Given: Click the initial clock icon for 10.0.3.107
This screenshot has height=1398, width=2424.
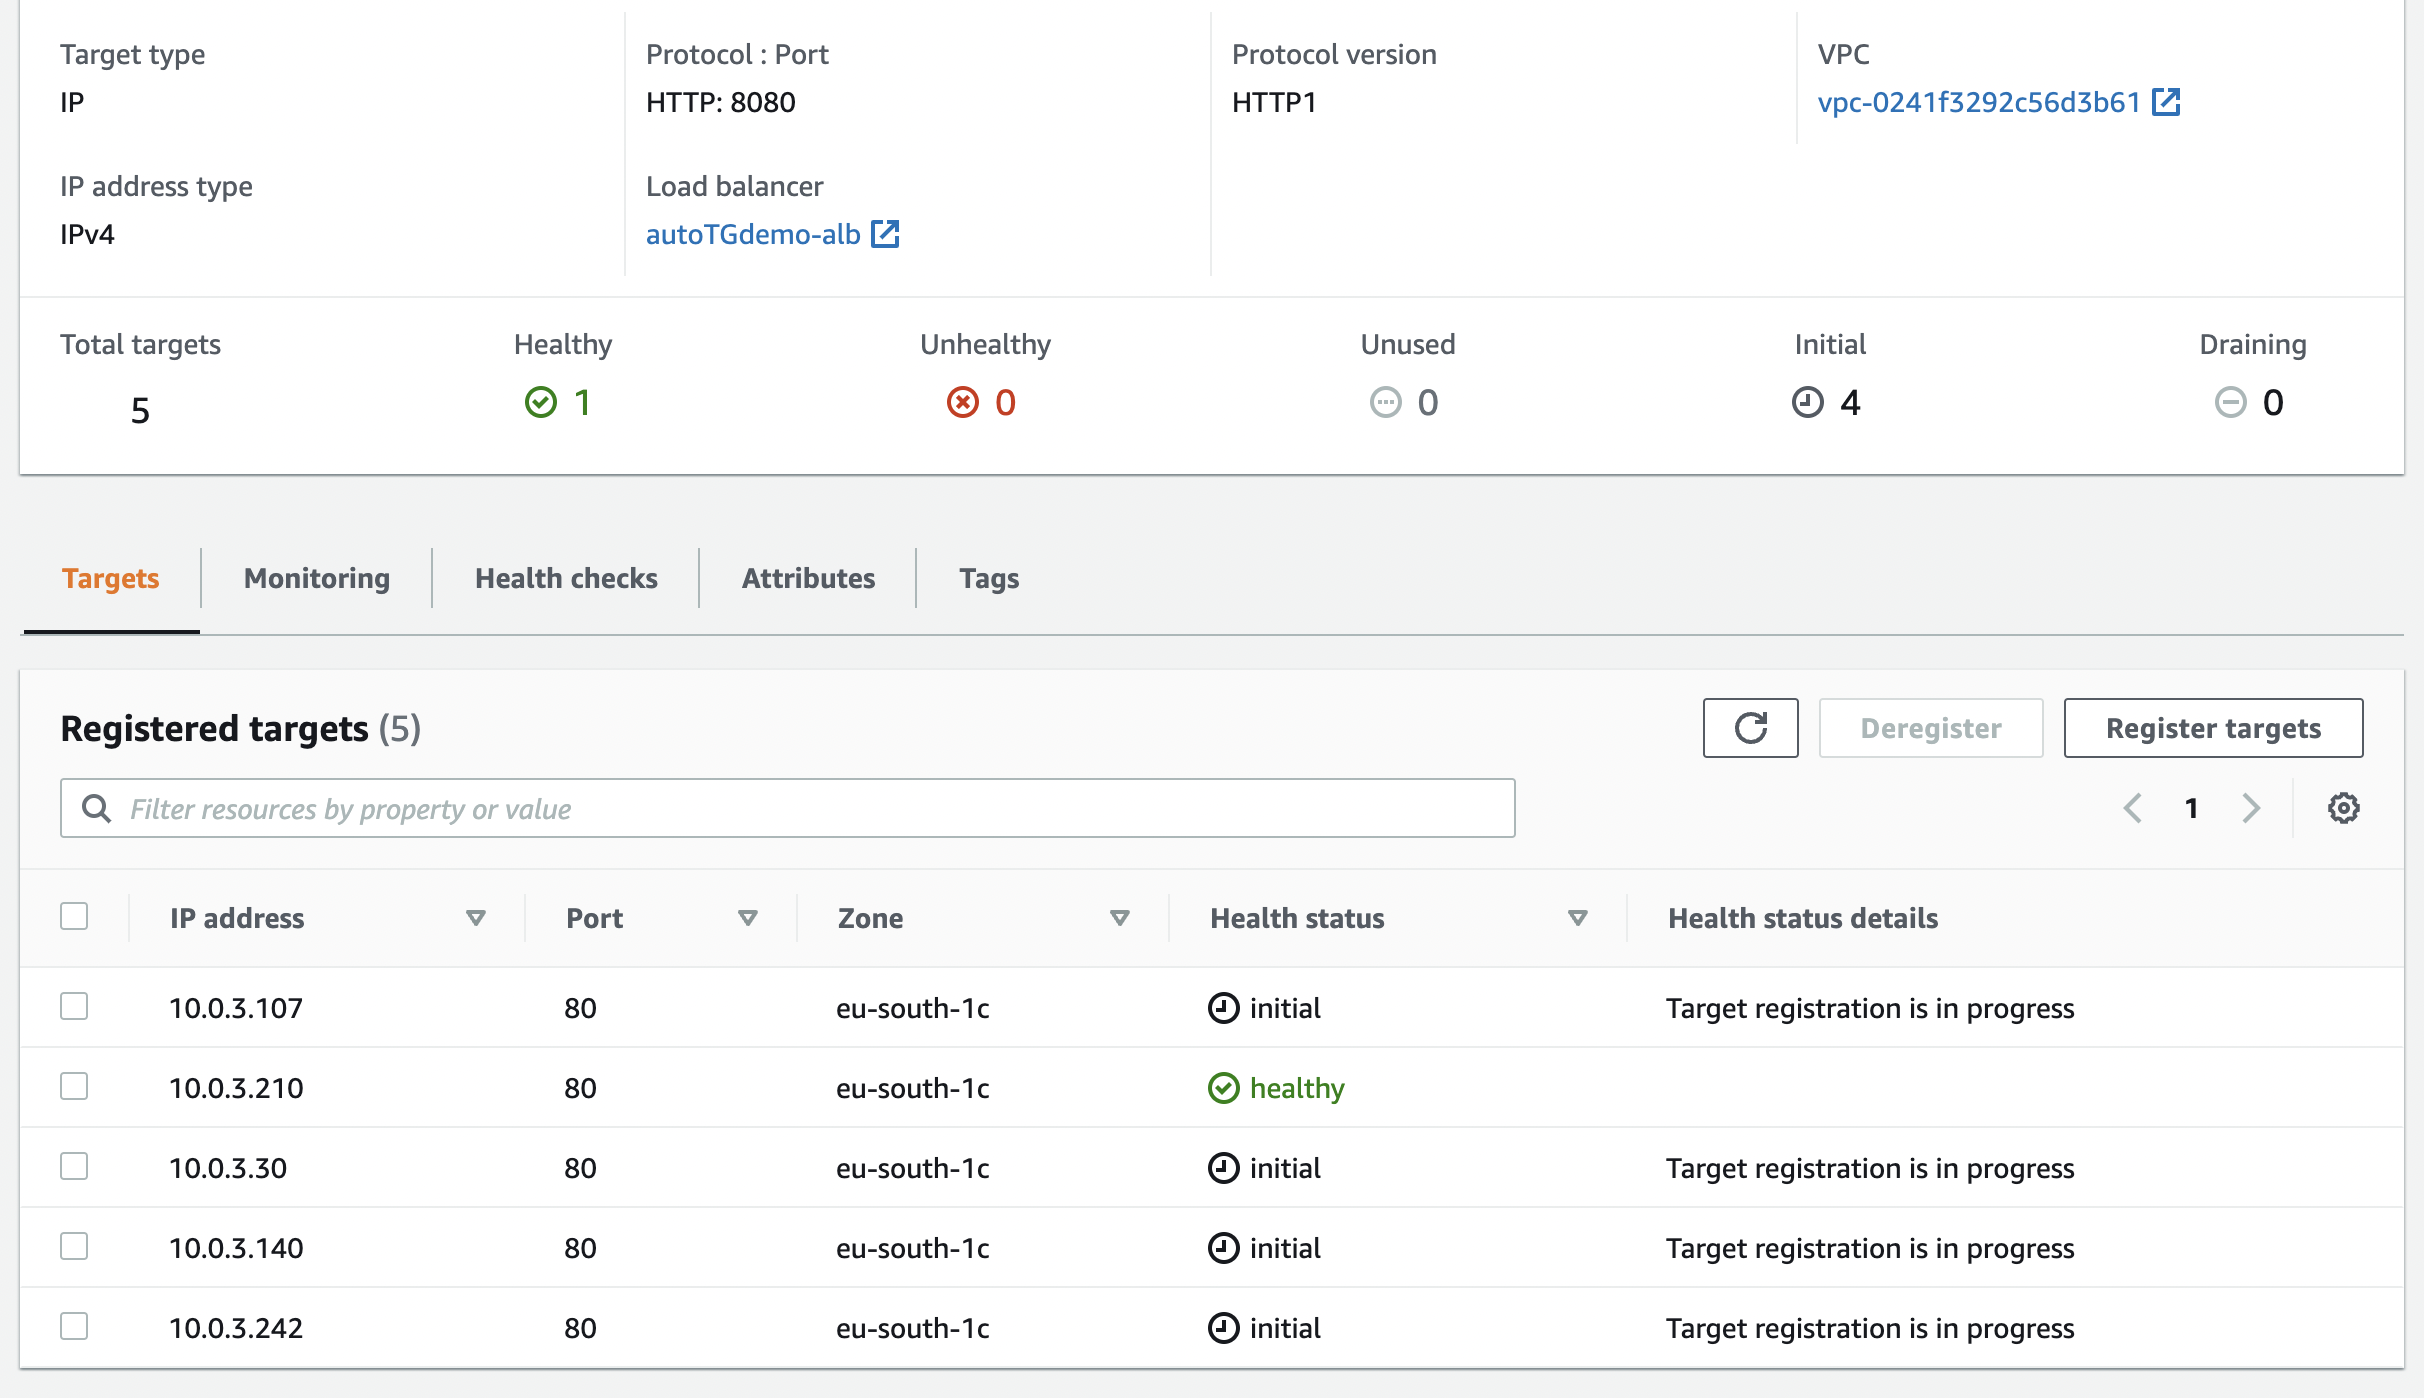Looking at the screenshot, I should click(1223, 1008).
